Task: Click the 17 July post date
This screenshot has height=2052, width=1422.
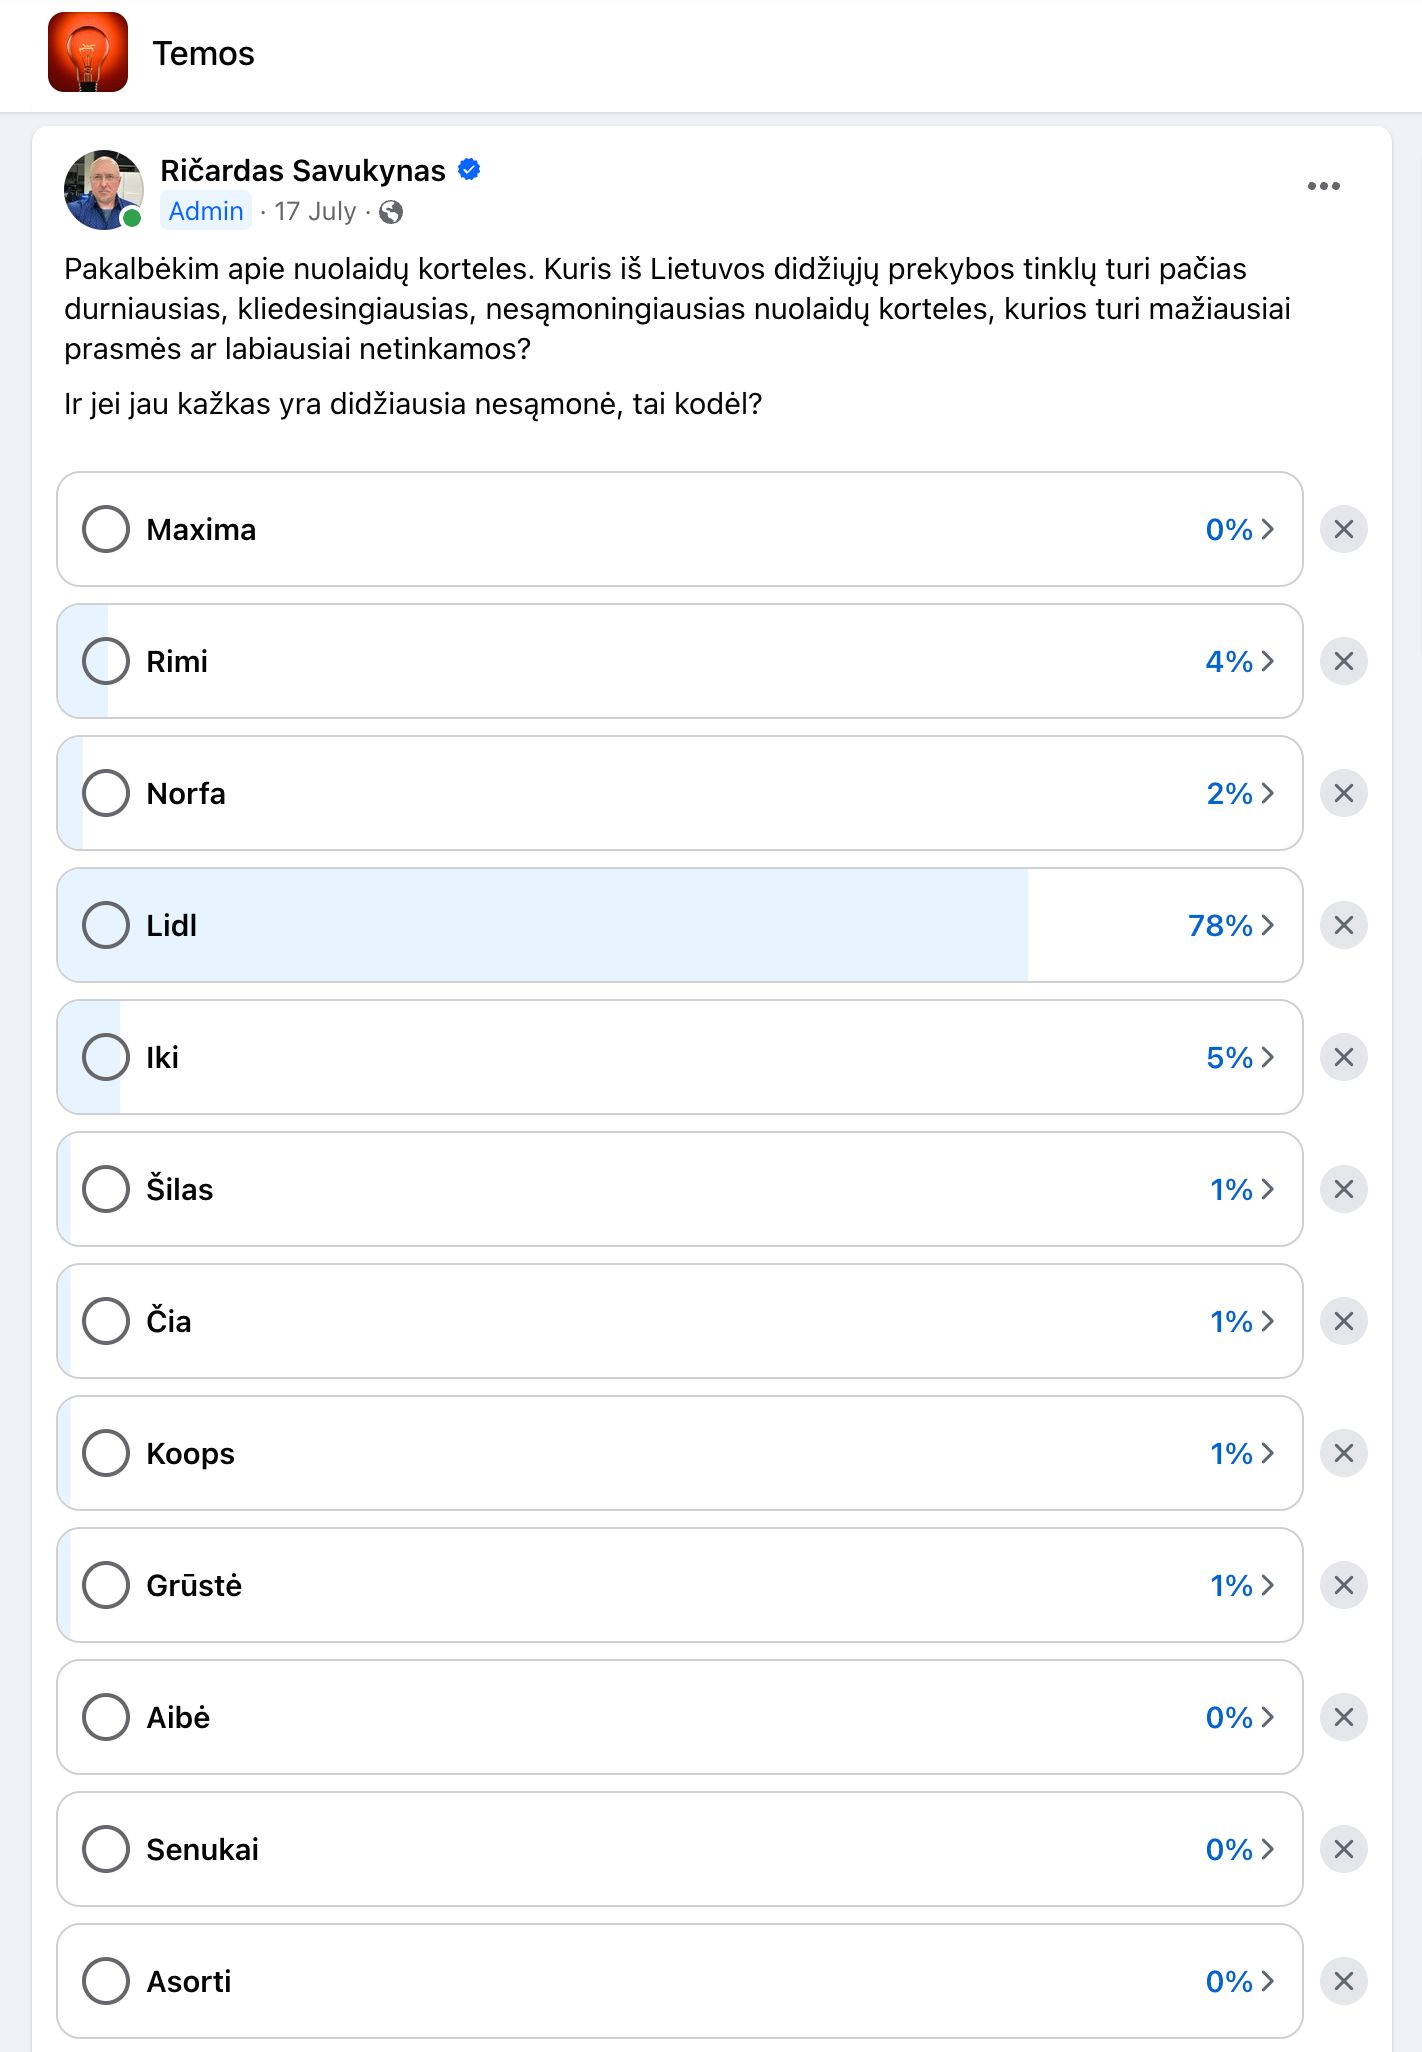Action: coord(315,212)
